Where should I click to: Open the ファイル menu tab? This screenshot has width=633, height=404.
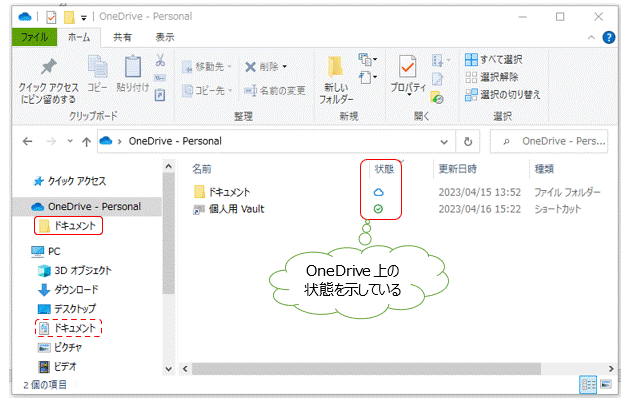point(34,37)
